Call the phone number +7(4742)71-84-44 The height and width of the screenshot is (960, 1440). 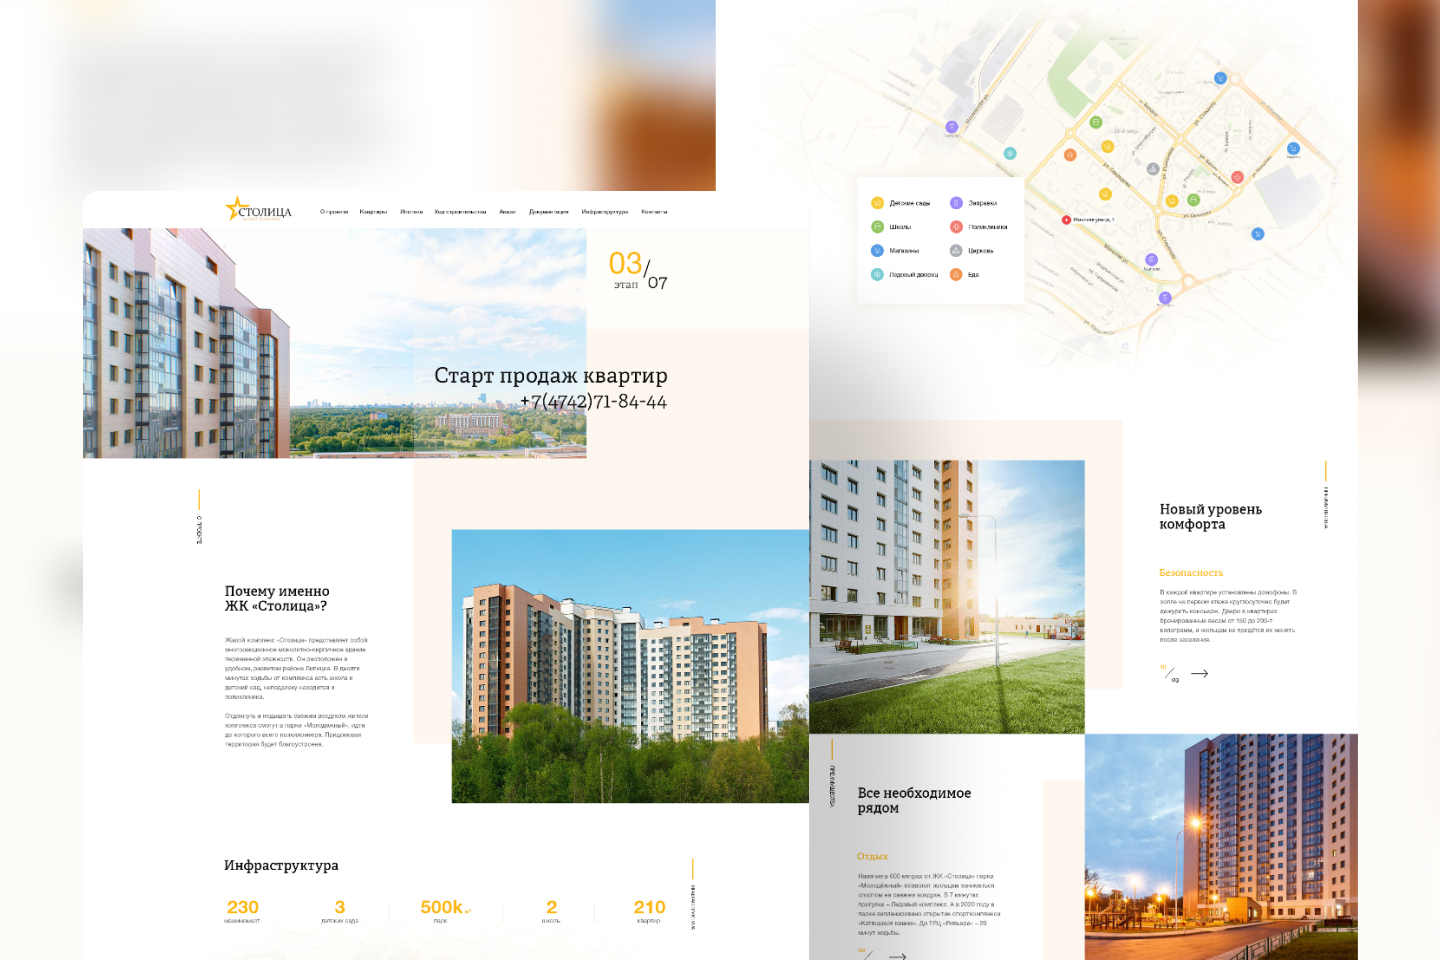[x=593, y=402]
